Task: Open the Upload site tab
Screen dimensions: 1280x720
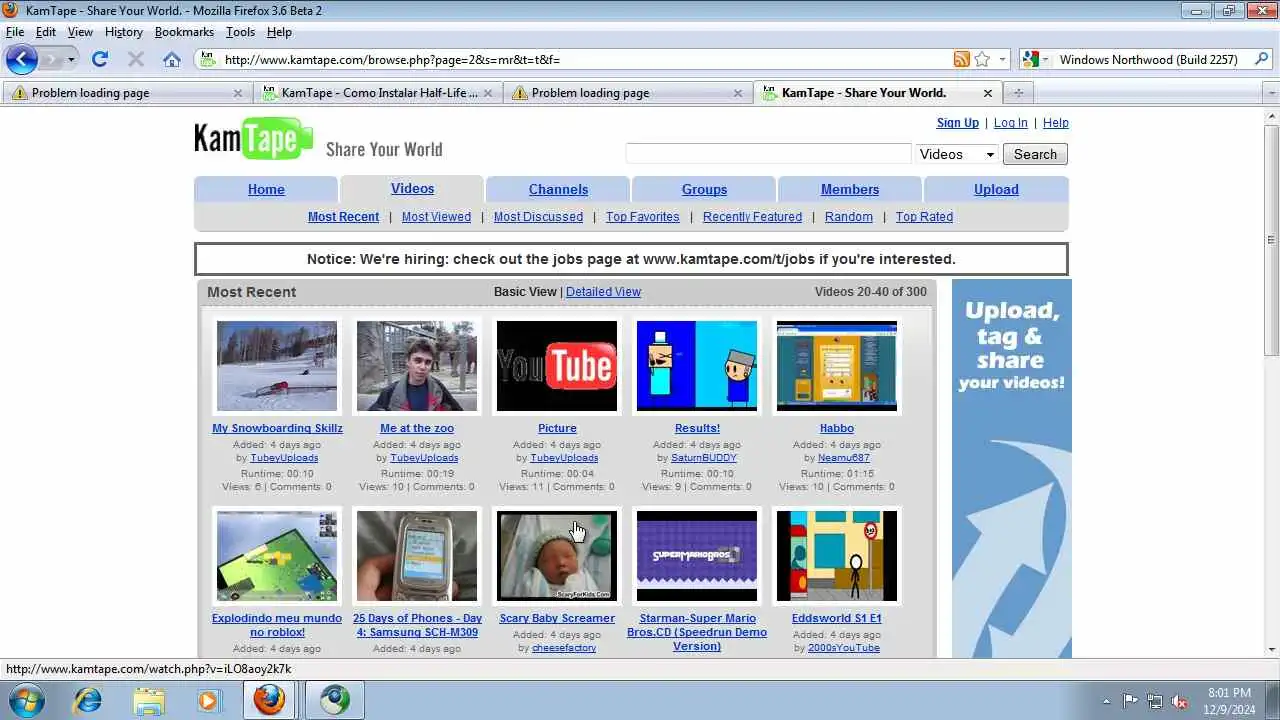Action: point(996,189)
